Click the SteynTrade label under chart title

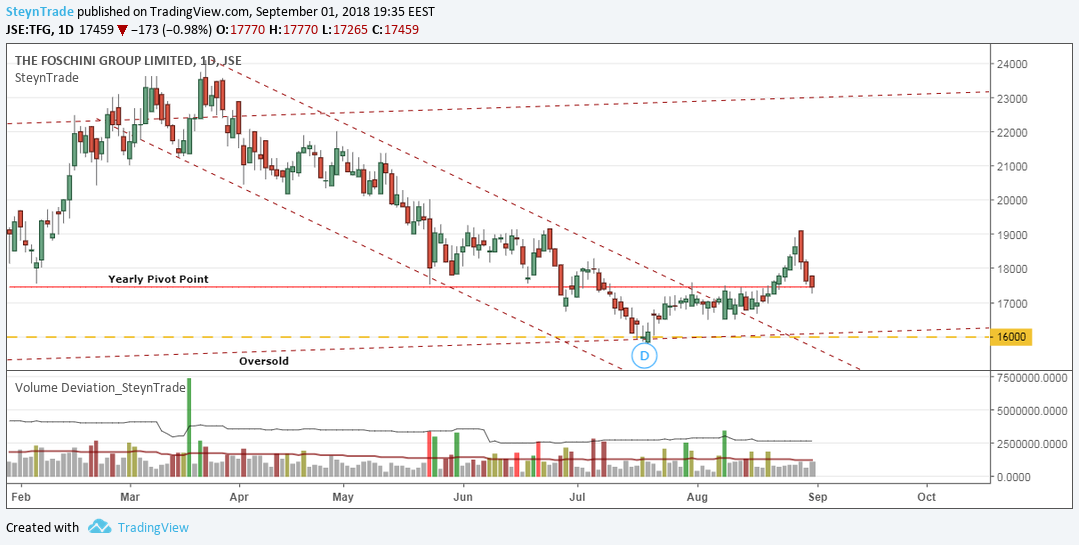(x=47, y=78)
